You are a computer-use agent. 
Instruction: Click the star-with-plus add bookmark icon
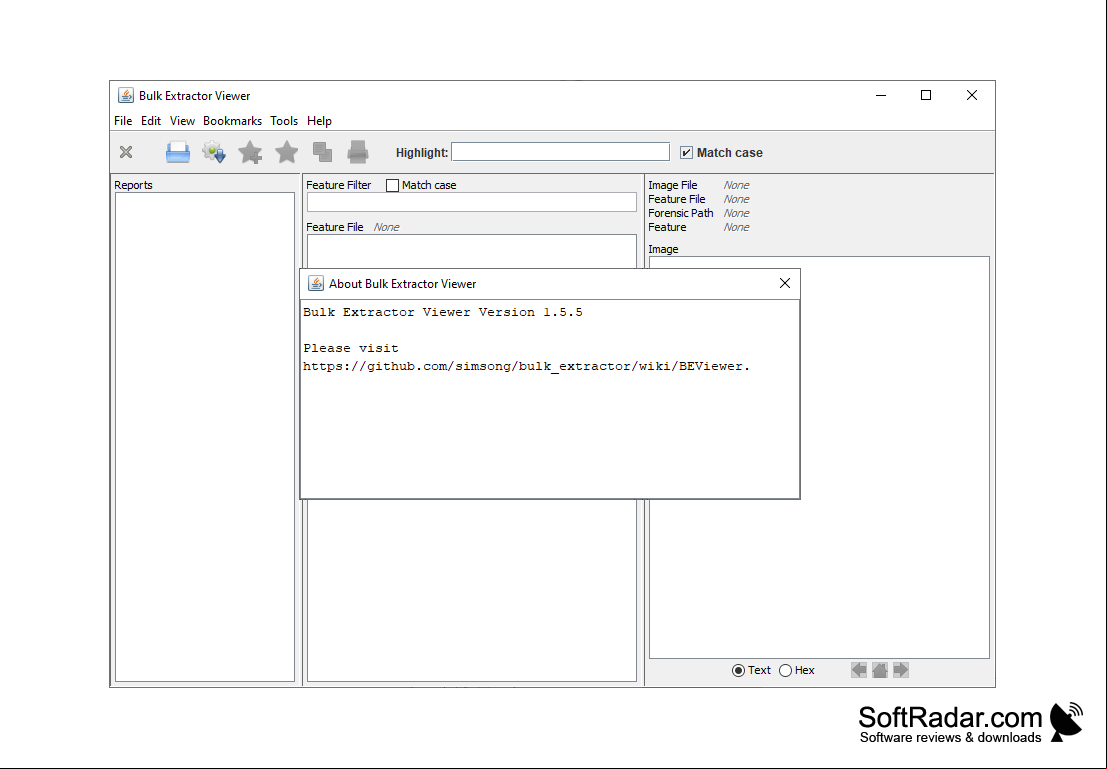250,152
